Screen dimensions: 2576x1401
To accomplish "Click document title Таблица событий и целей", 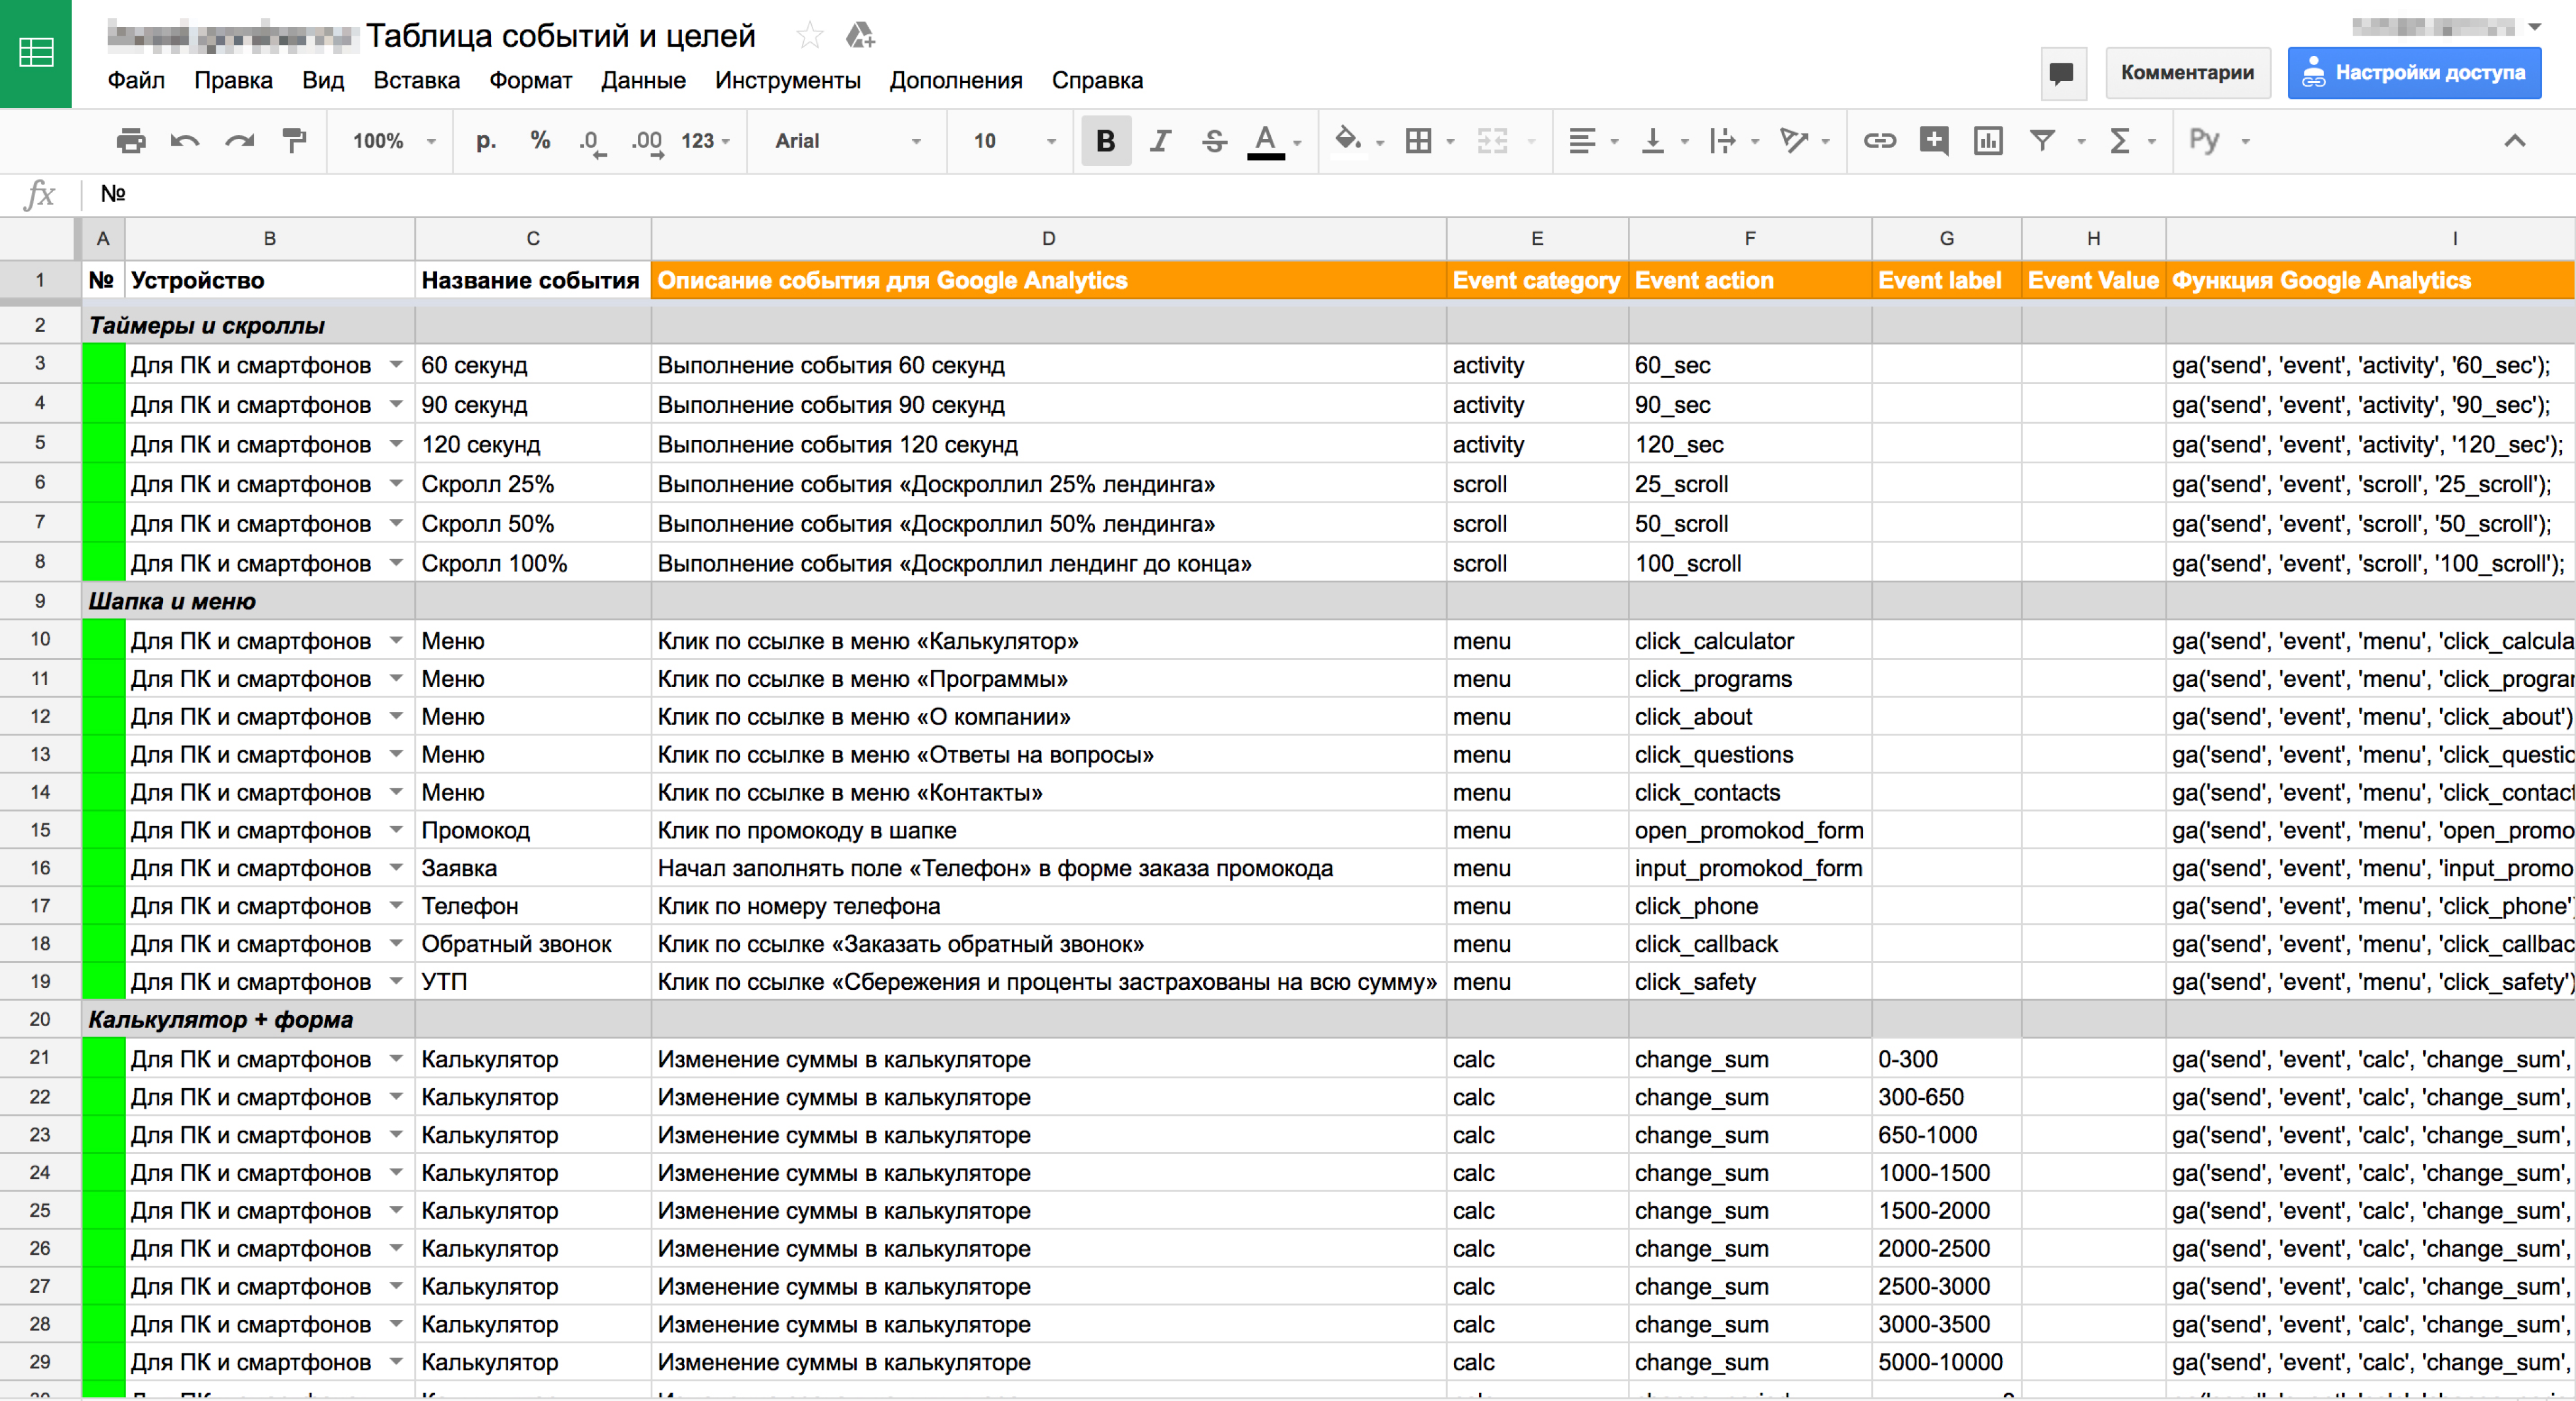I will click(x=560, y=36).
